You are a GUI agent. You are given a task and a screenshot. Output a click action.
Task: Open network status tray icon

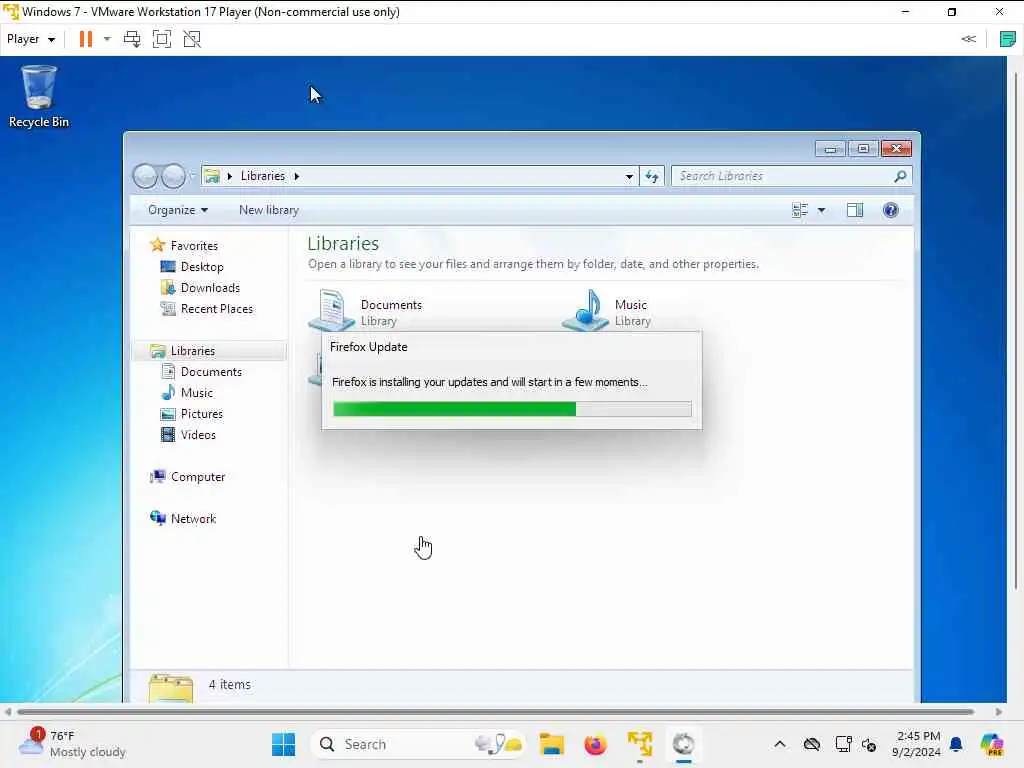(x=843, y=744)
